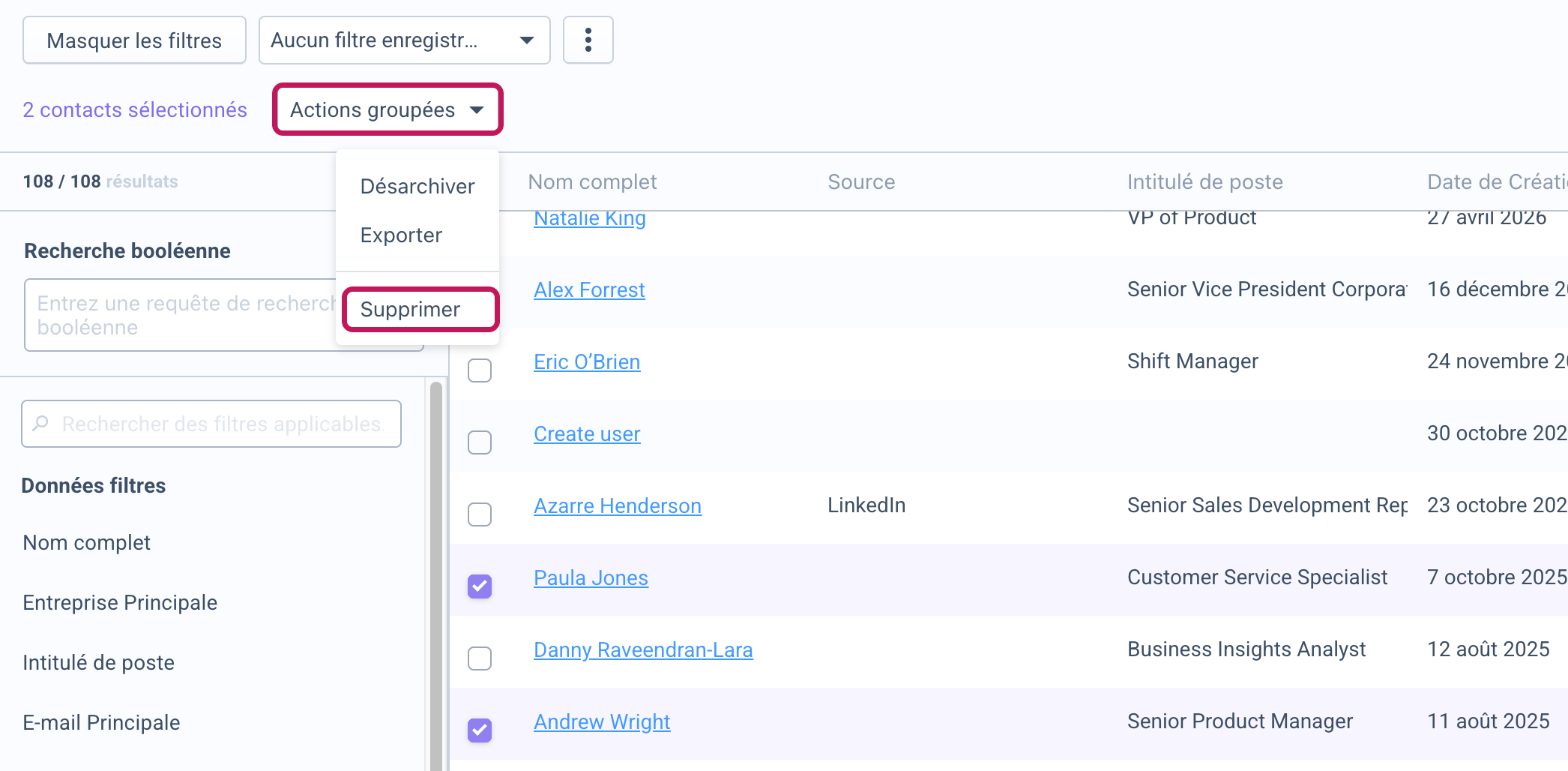Open the Actions groupées dropdown
Image resolution: width=1568 pixels, height=771 pixels.
(387, 110)
